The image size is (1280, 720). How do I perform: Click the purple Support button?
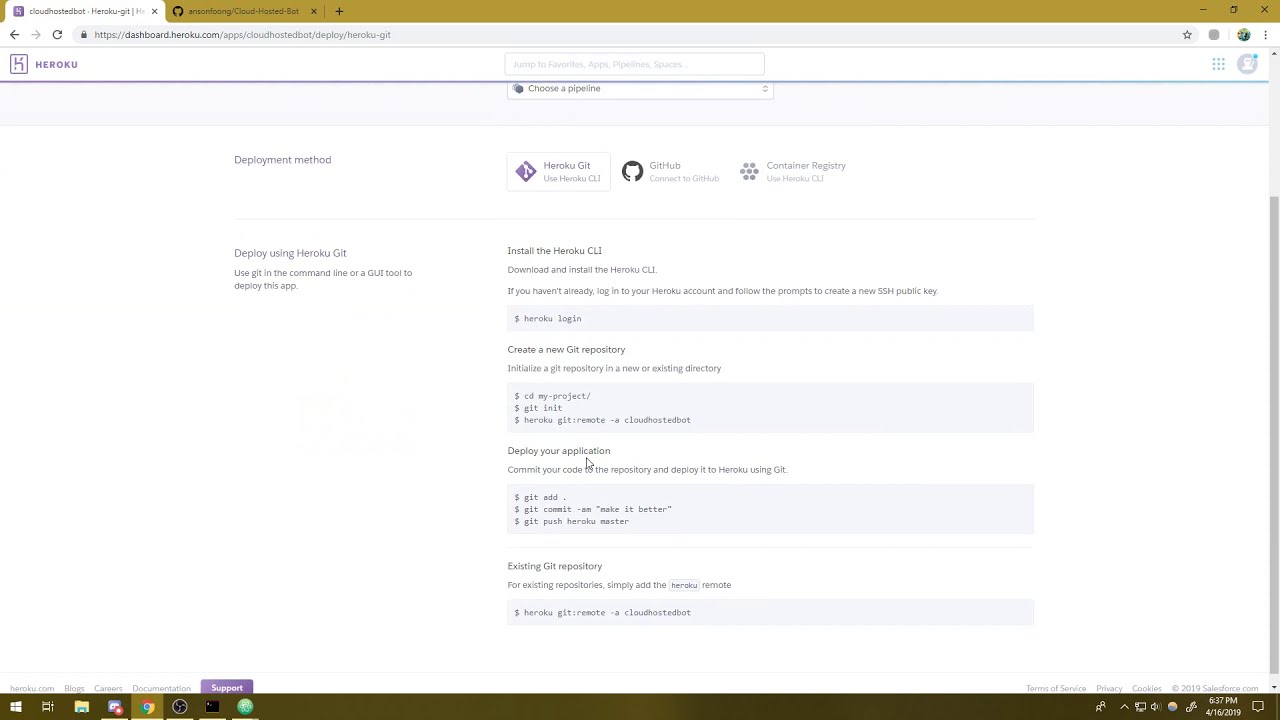[227, 688]
